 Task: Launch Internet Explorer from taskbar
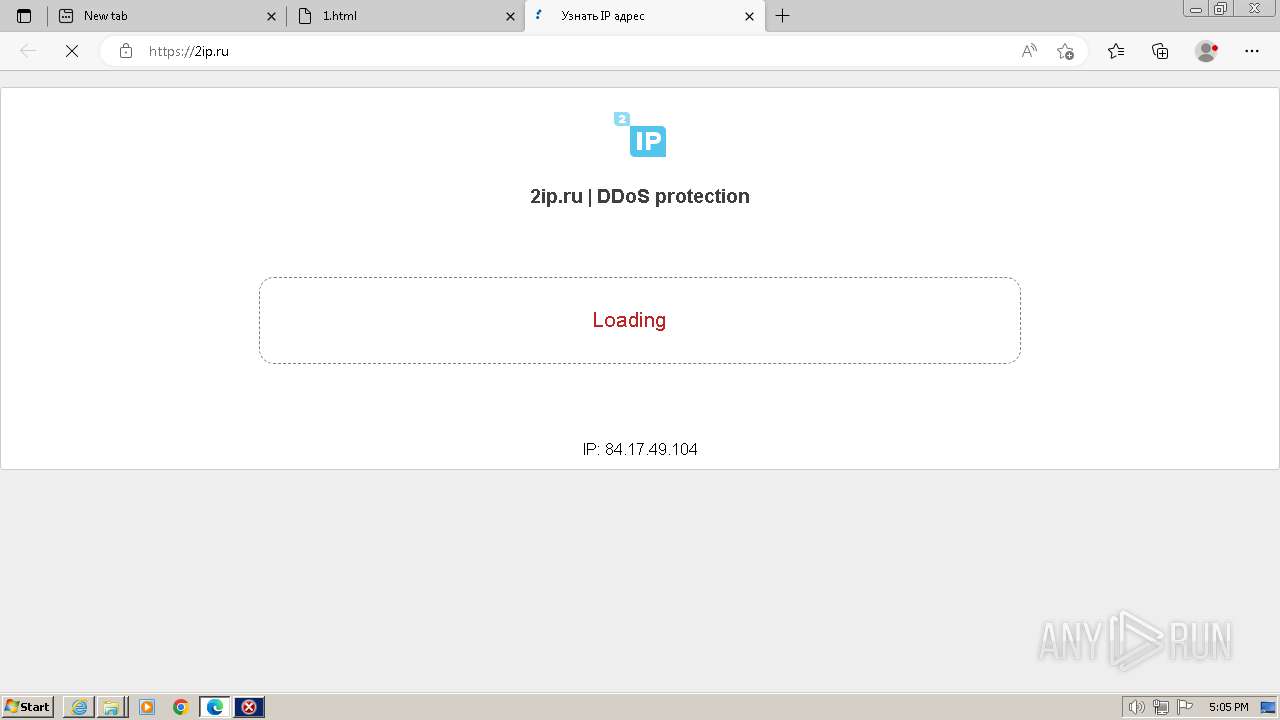click(x=79, y=707)
